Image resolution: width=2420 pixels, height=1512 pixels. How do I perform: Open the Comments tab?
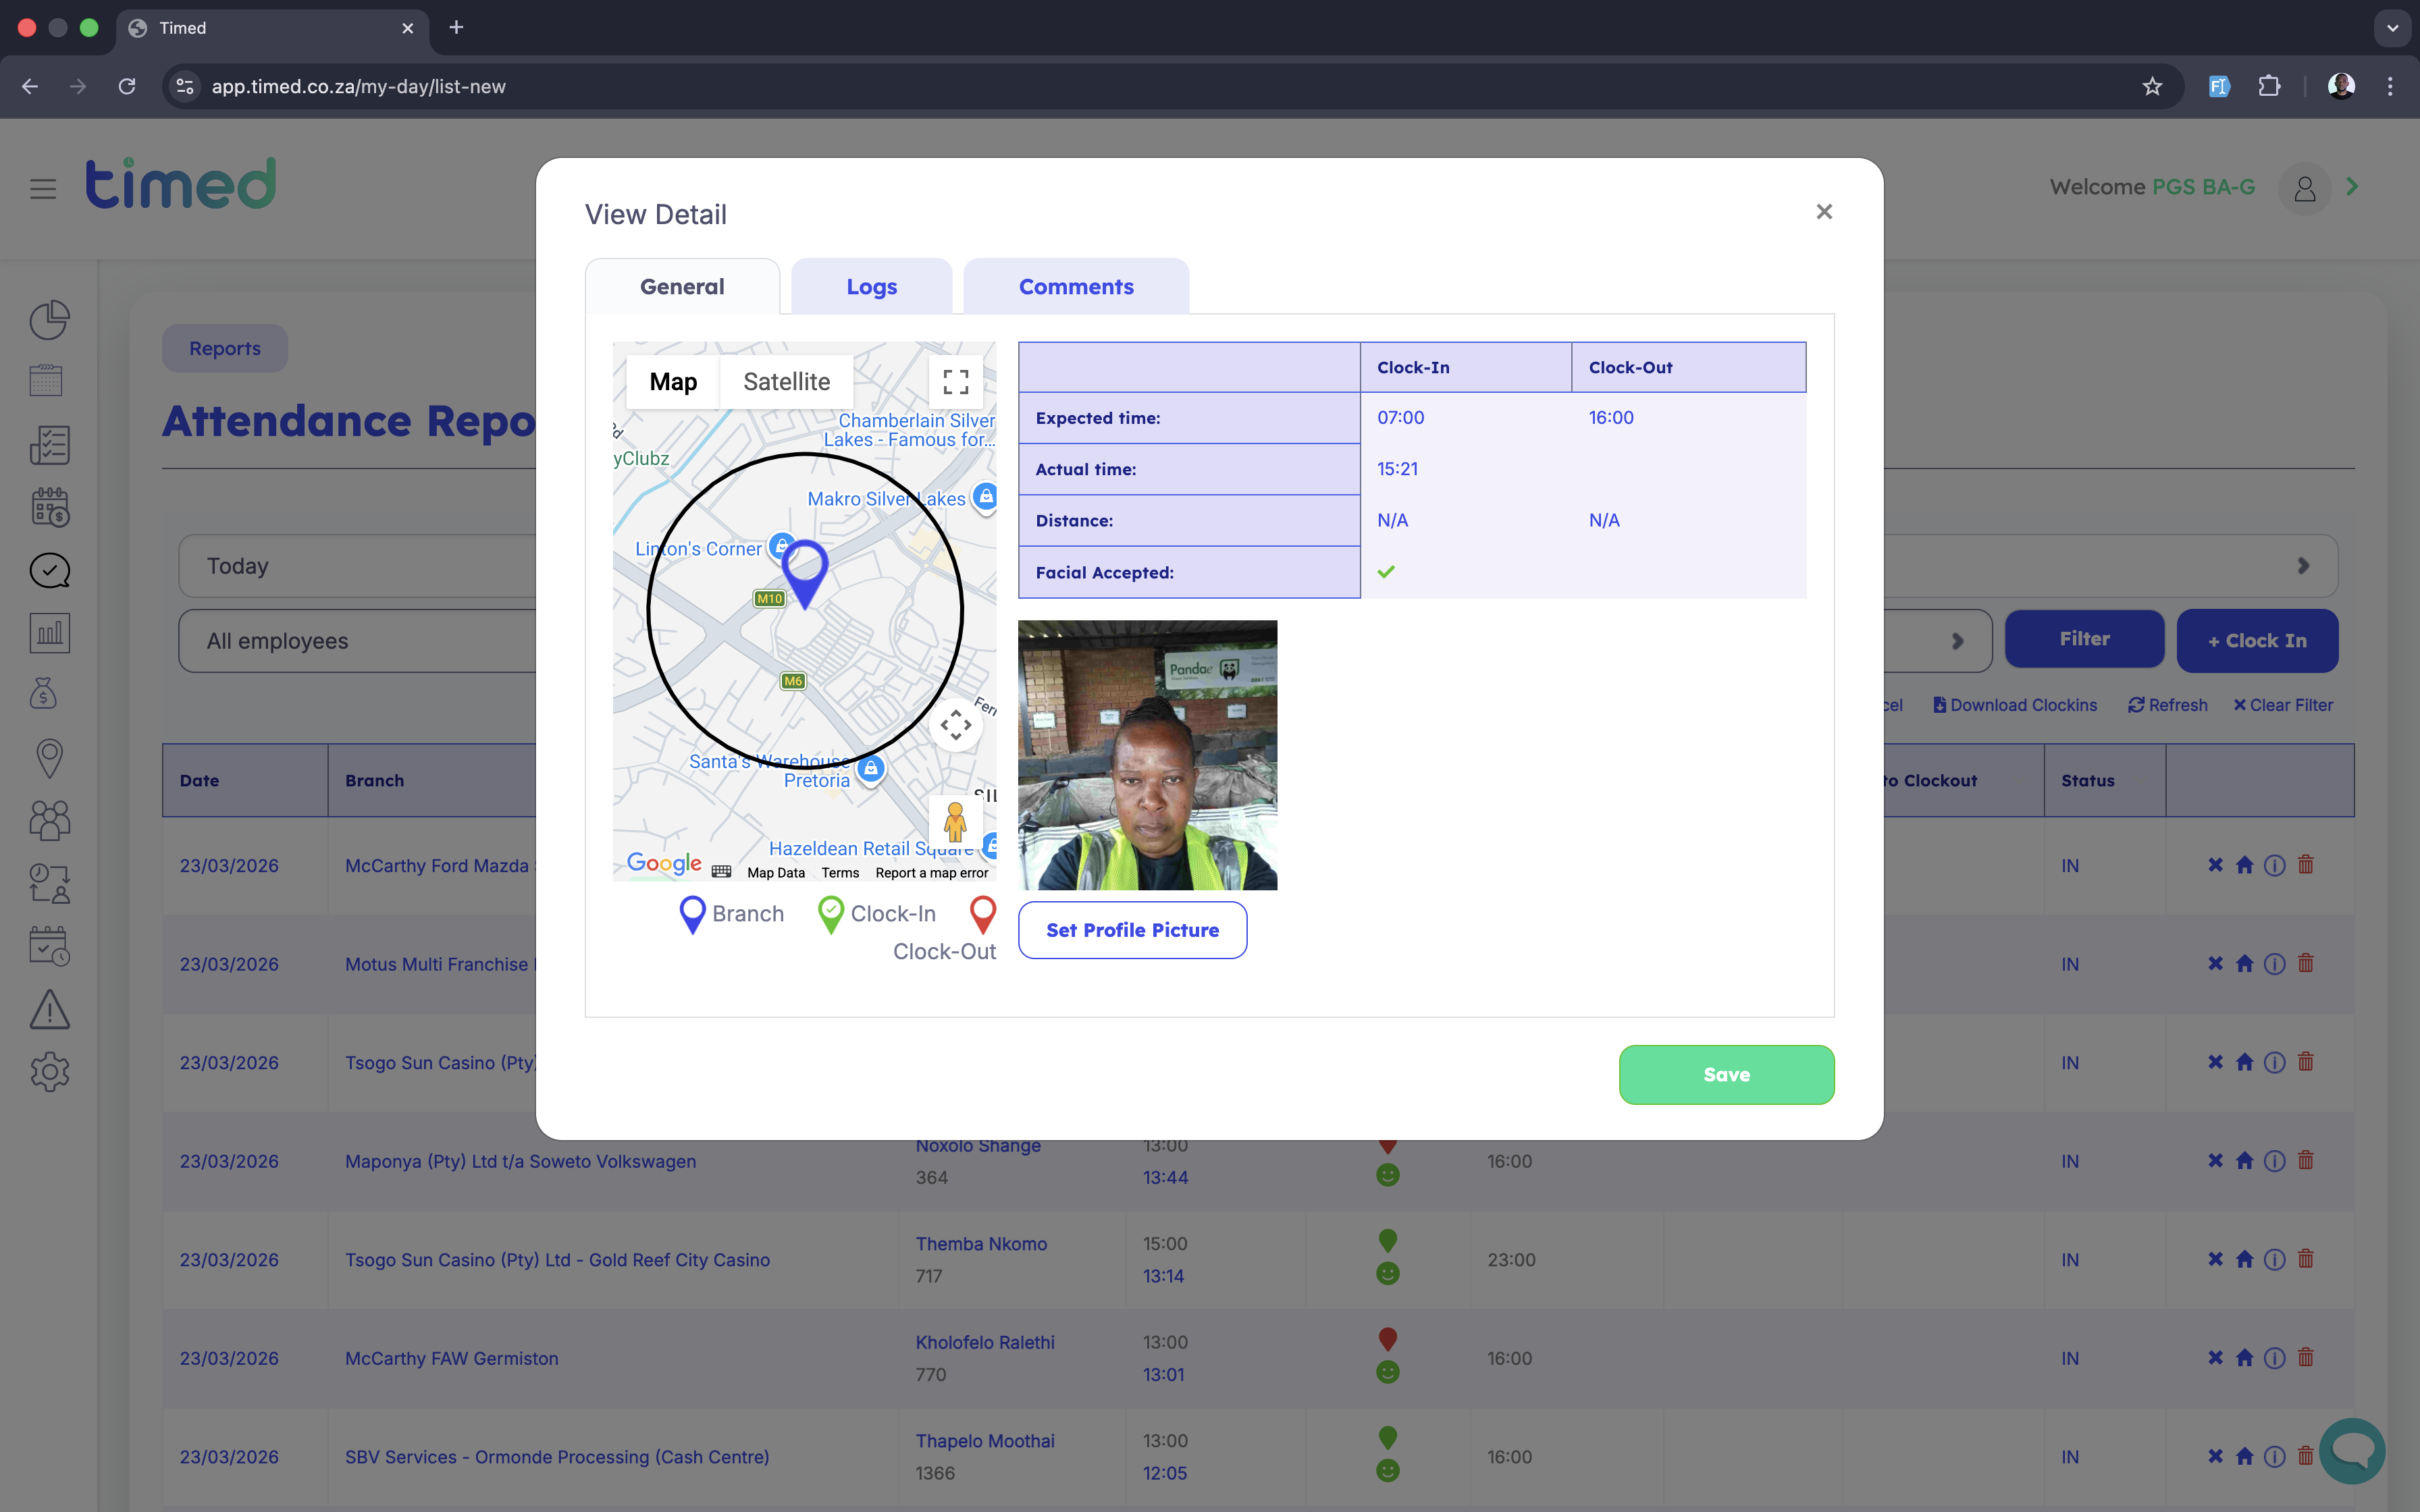(x=1076, y=287)
